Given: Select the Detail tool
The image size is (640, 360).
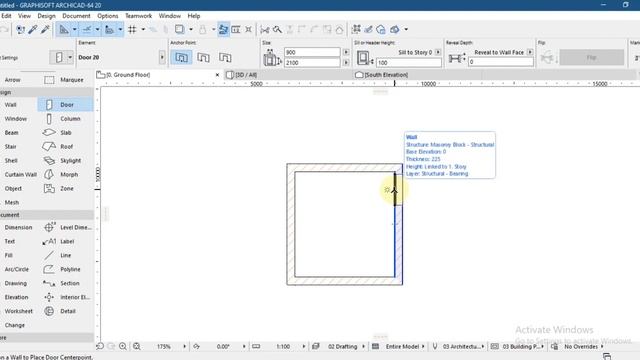Looking at the screenshot, I should [65, 311].
